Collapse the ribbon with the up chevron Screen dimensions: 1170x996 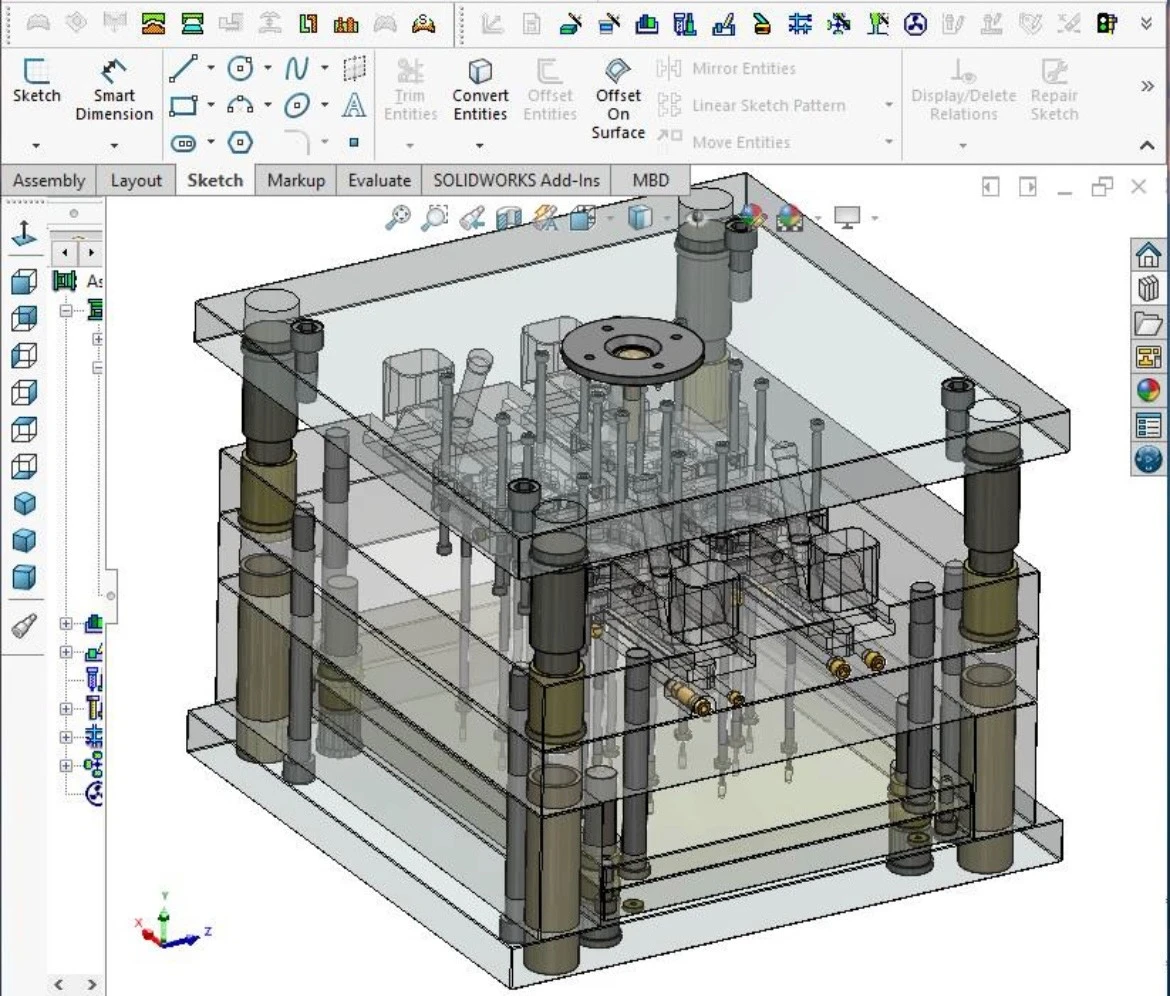[x=1147, y=146]
